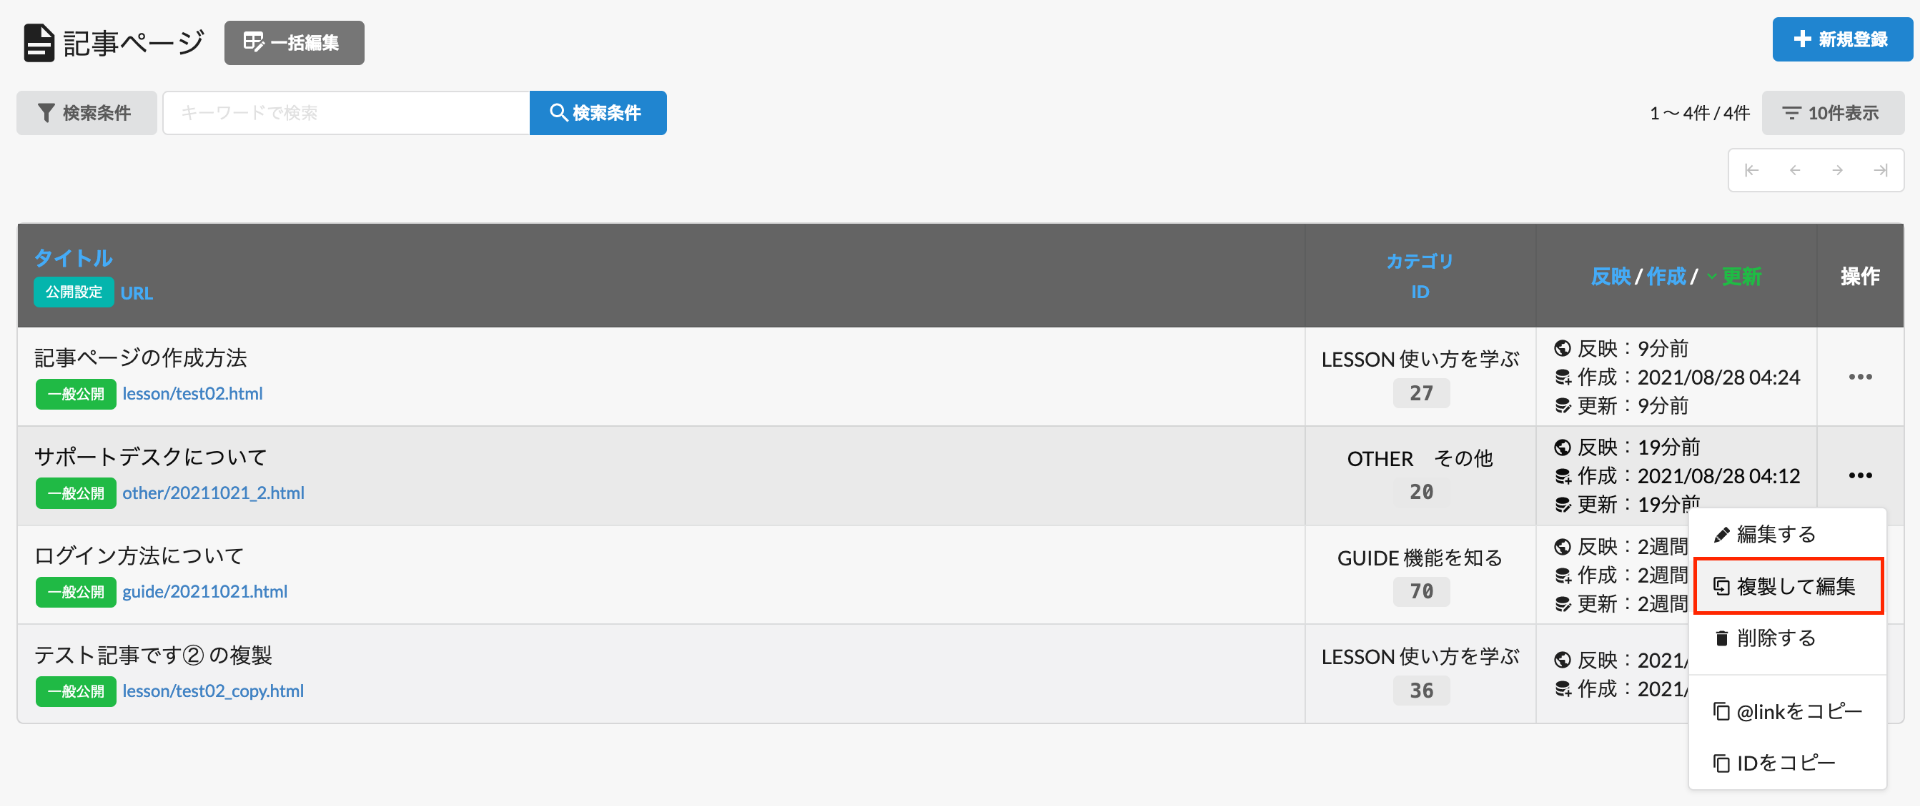Jump to the last page arrow
The image size is (1920, 806).
coord(1881,170)
